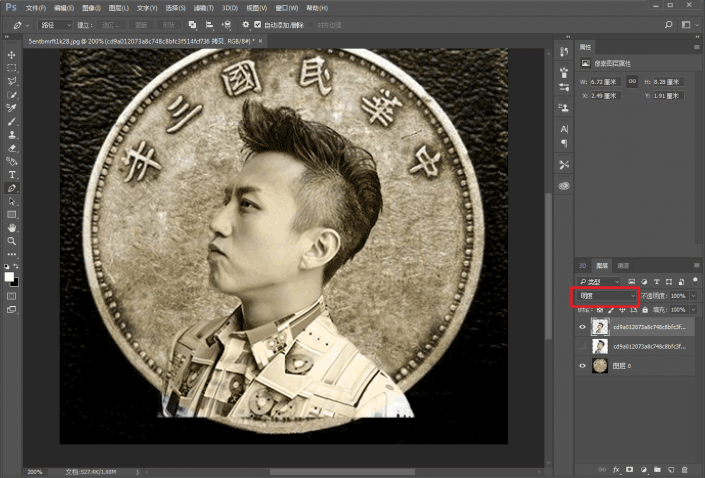Viewport: 705px width, 478px height.
Task: Select the Rectangle shape tool
Action: (x=12, y=214)
